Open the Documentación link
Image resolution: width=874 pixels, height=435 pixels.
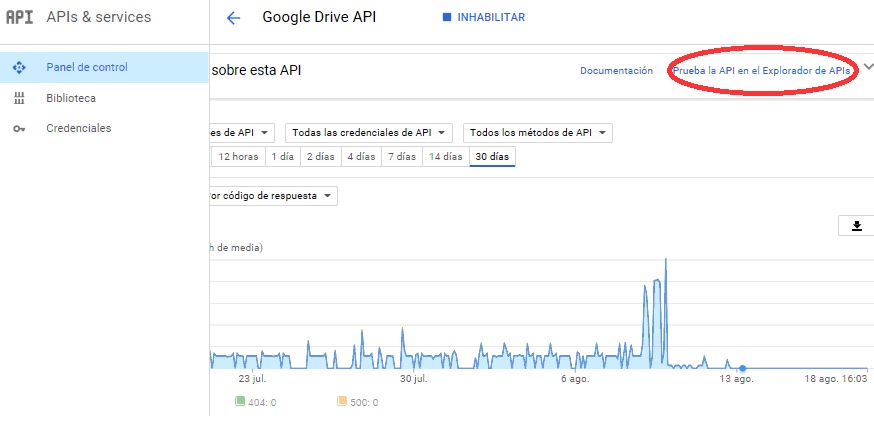[616, 71]
